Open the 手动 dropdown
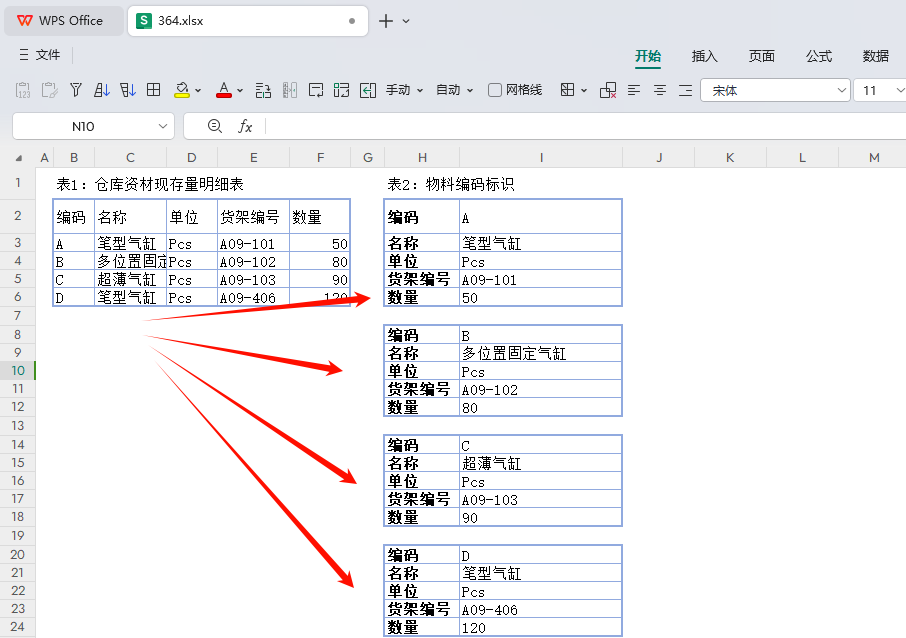The image size is (906, 638). pyautogui.click(x=404, y=90)
